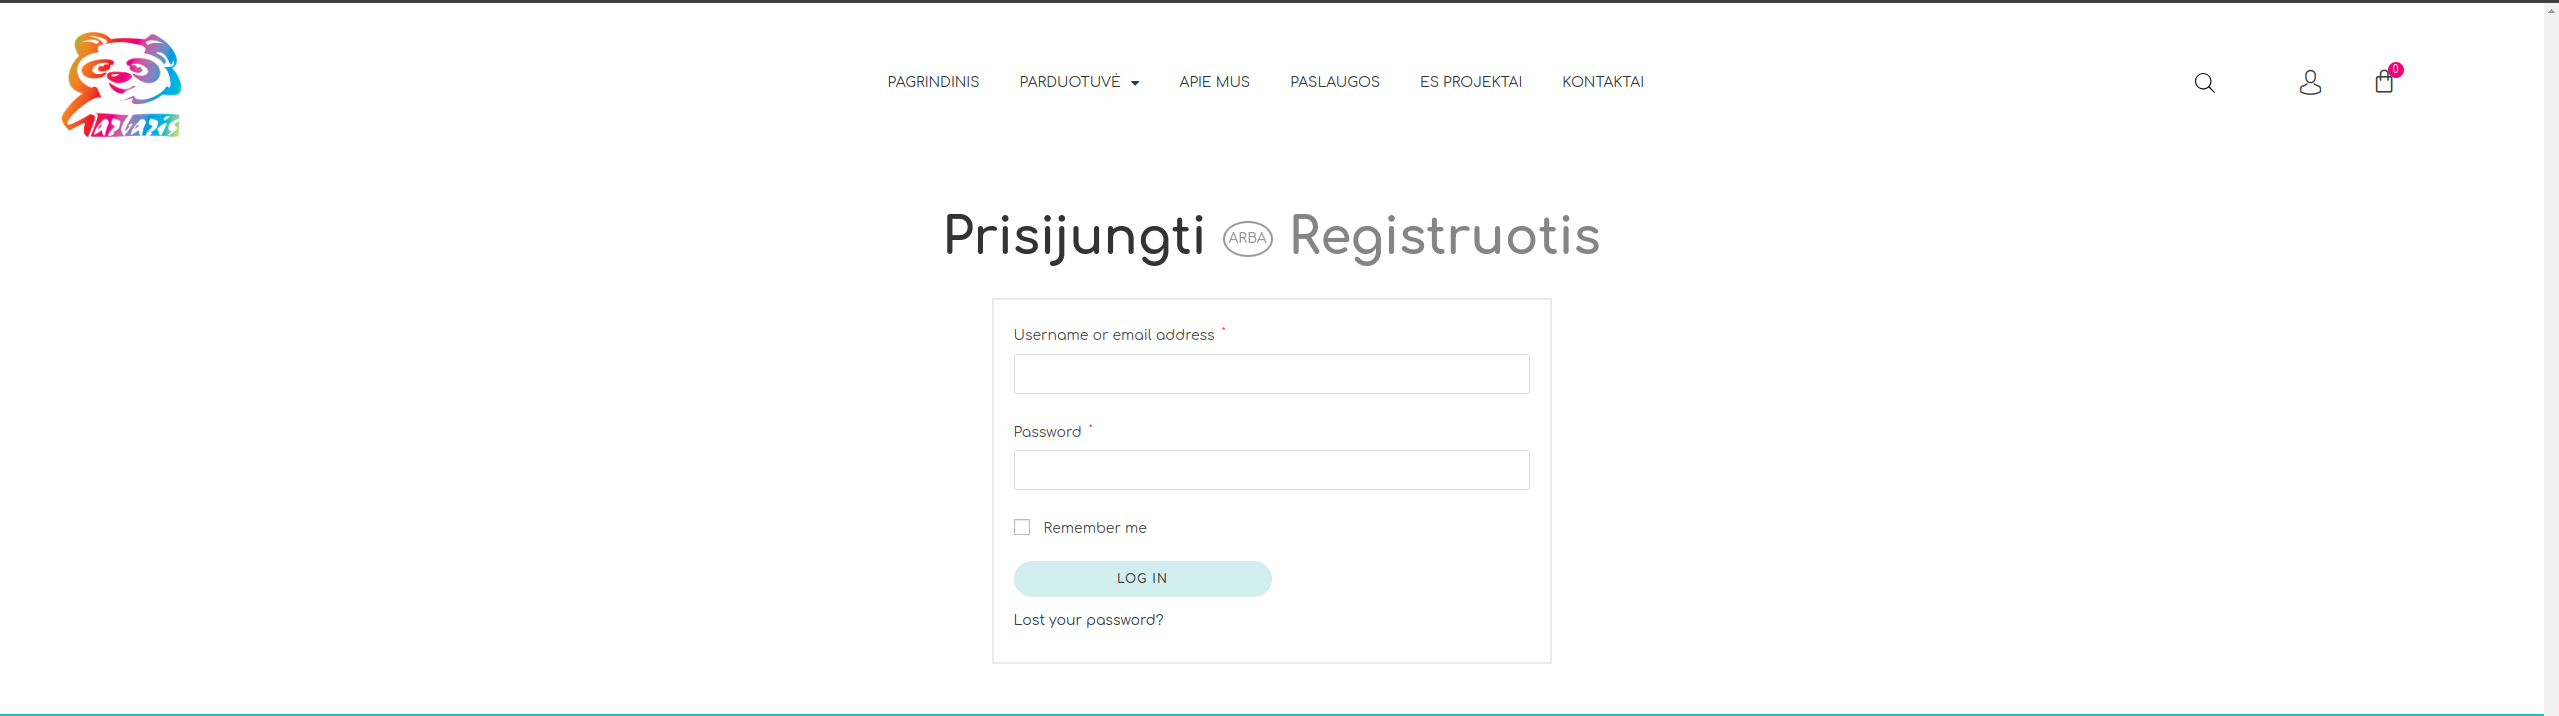Focus the Password input field
This screenshot has height=716, width=2559.
[1271, 470]
